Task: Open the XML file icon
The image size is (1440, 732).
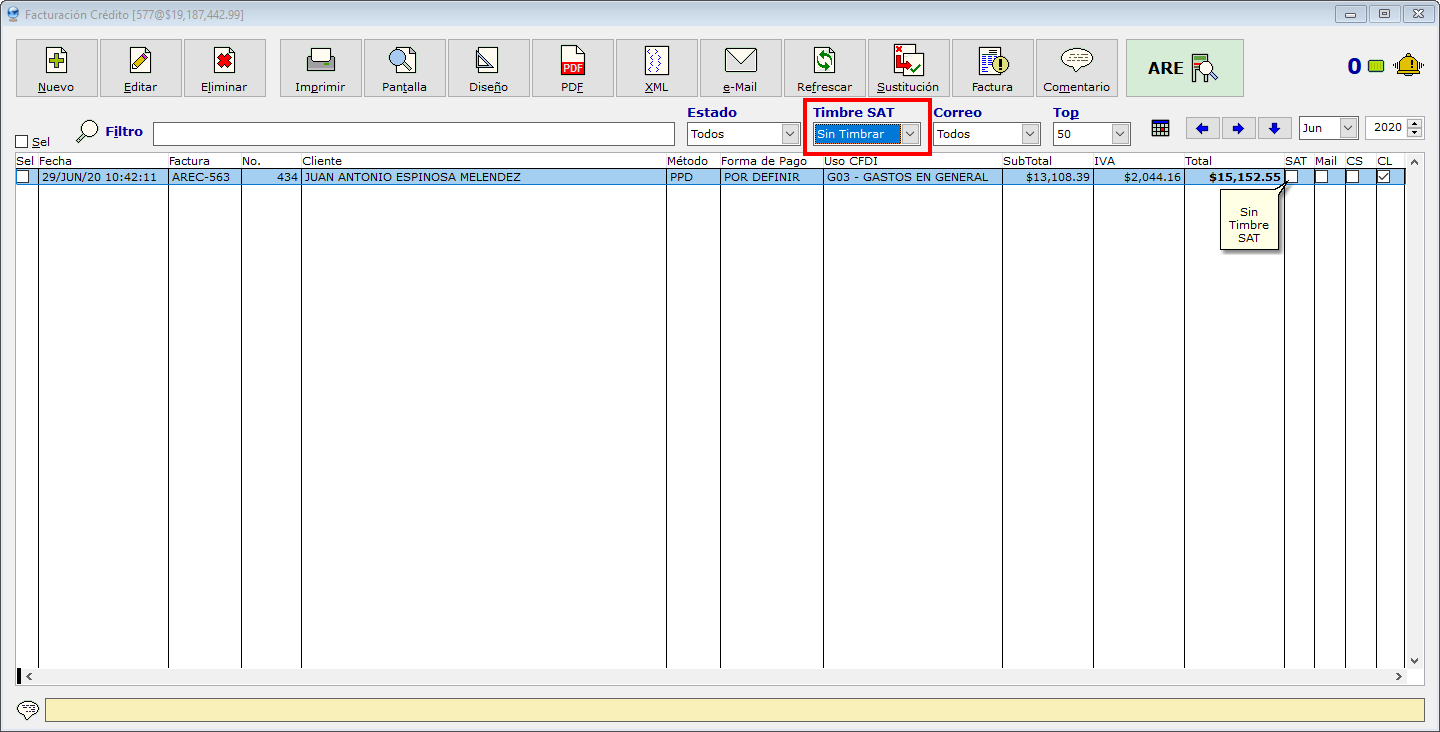Action: pyautogui.click(x=656, y=68)
